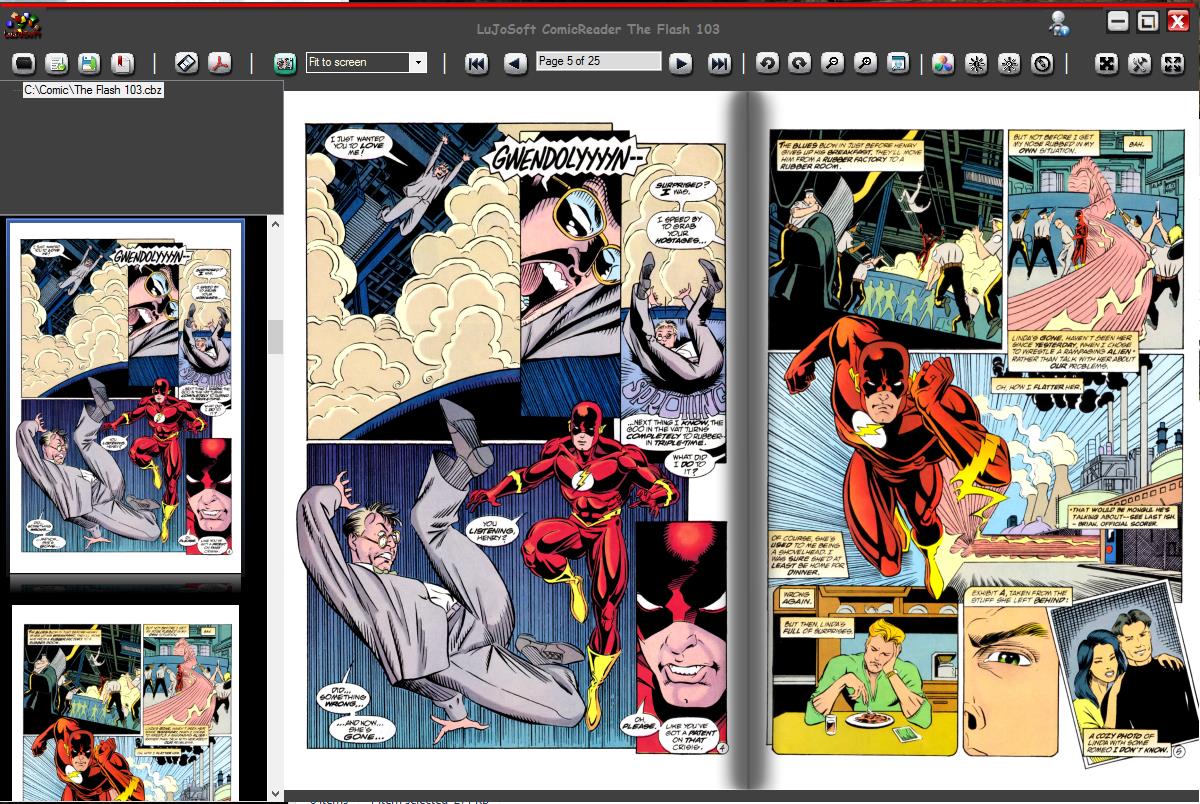1200x804 pixels.
Task: Click the four-arrow cross icon
Action: pos(1106,63)
